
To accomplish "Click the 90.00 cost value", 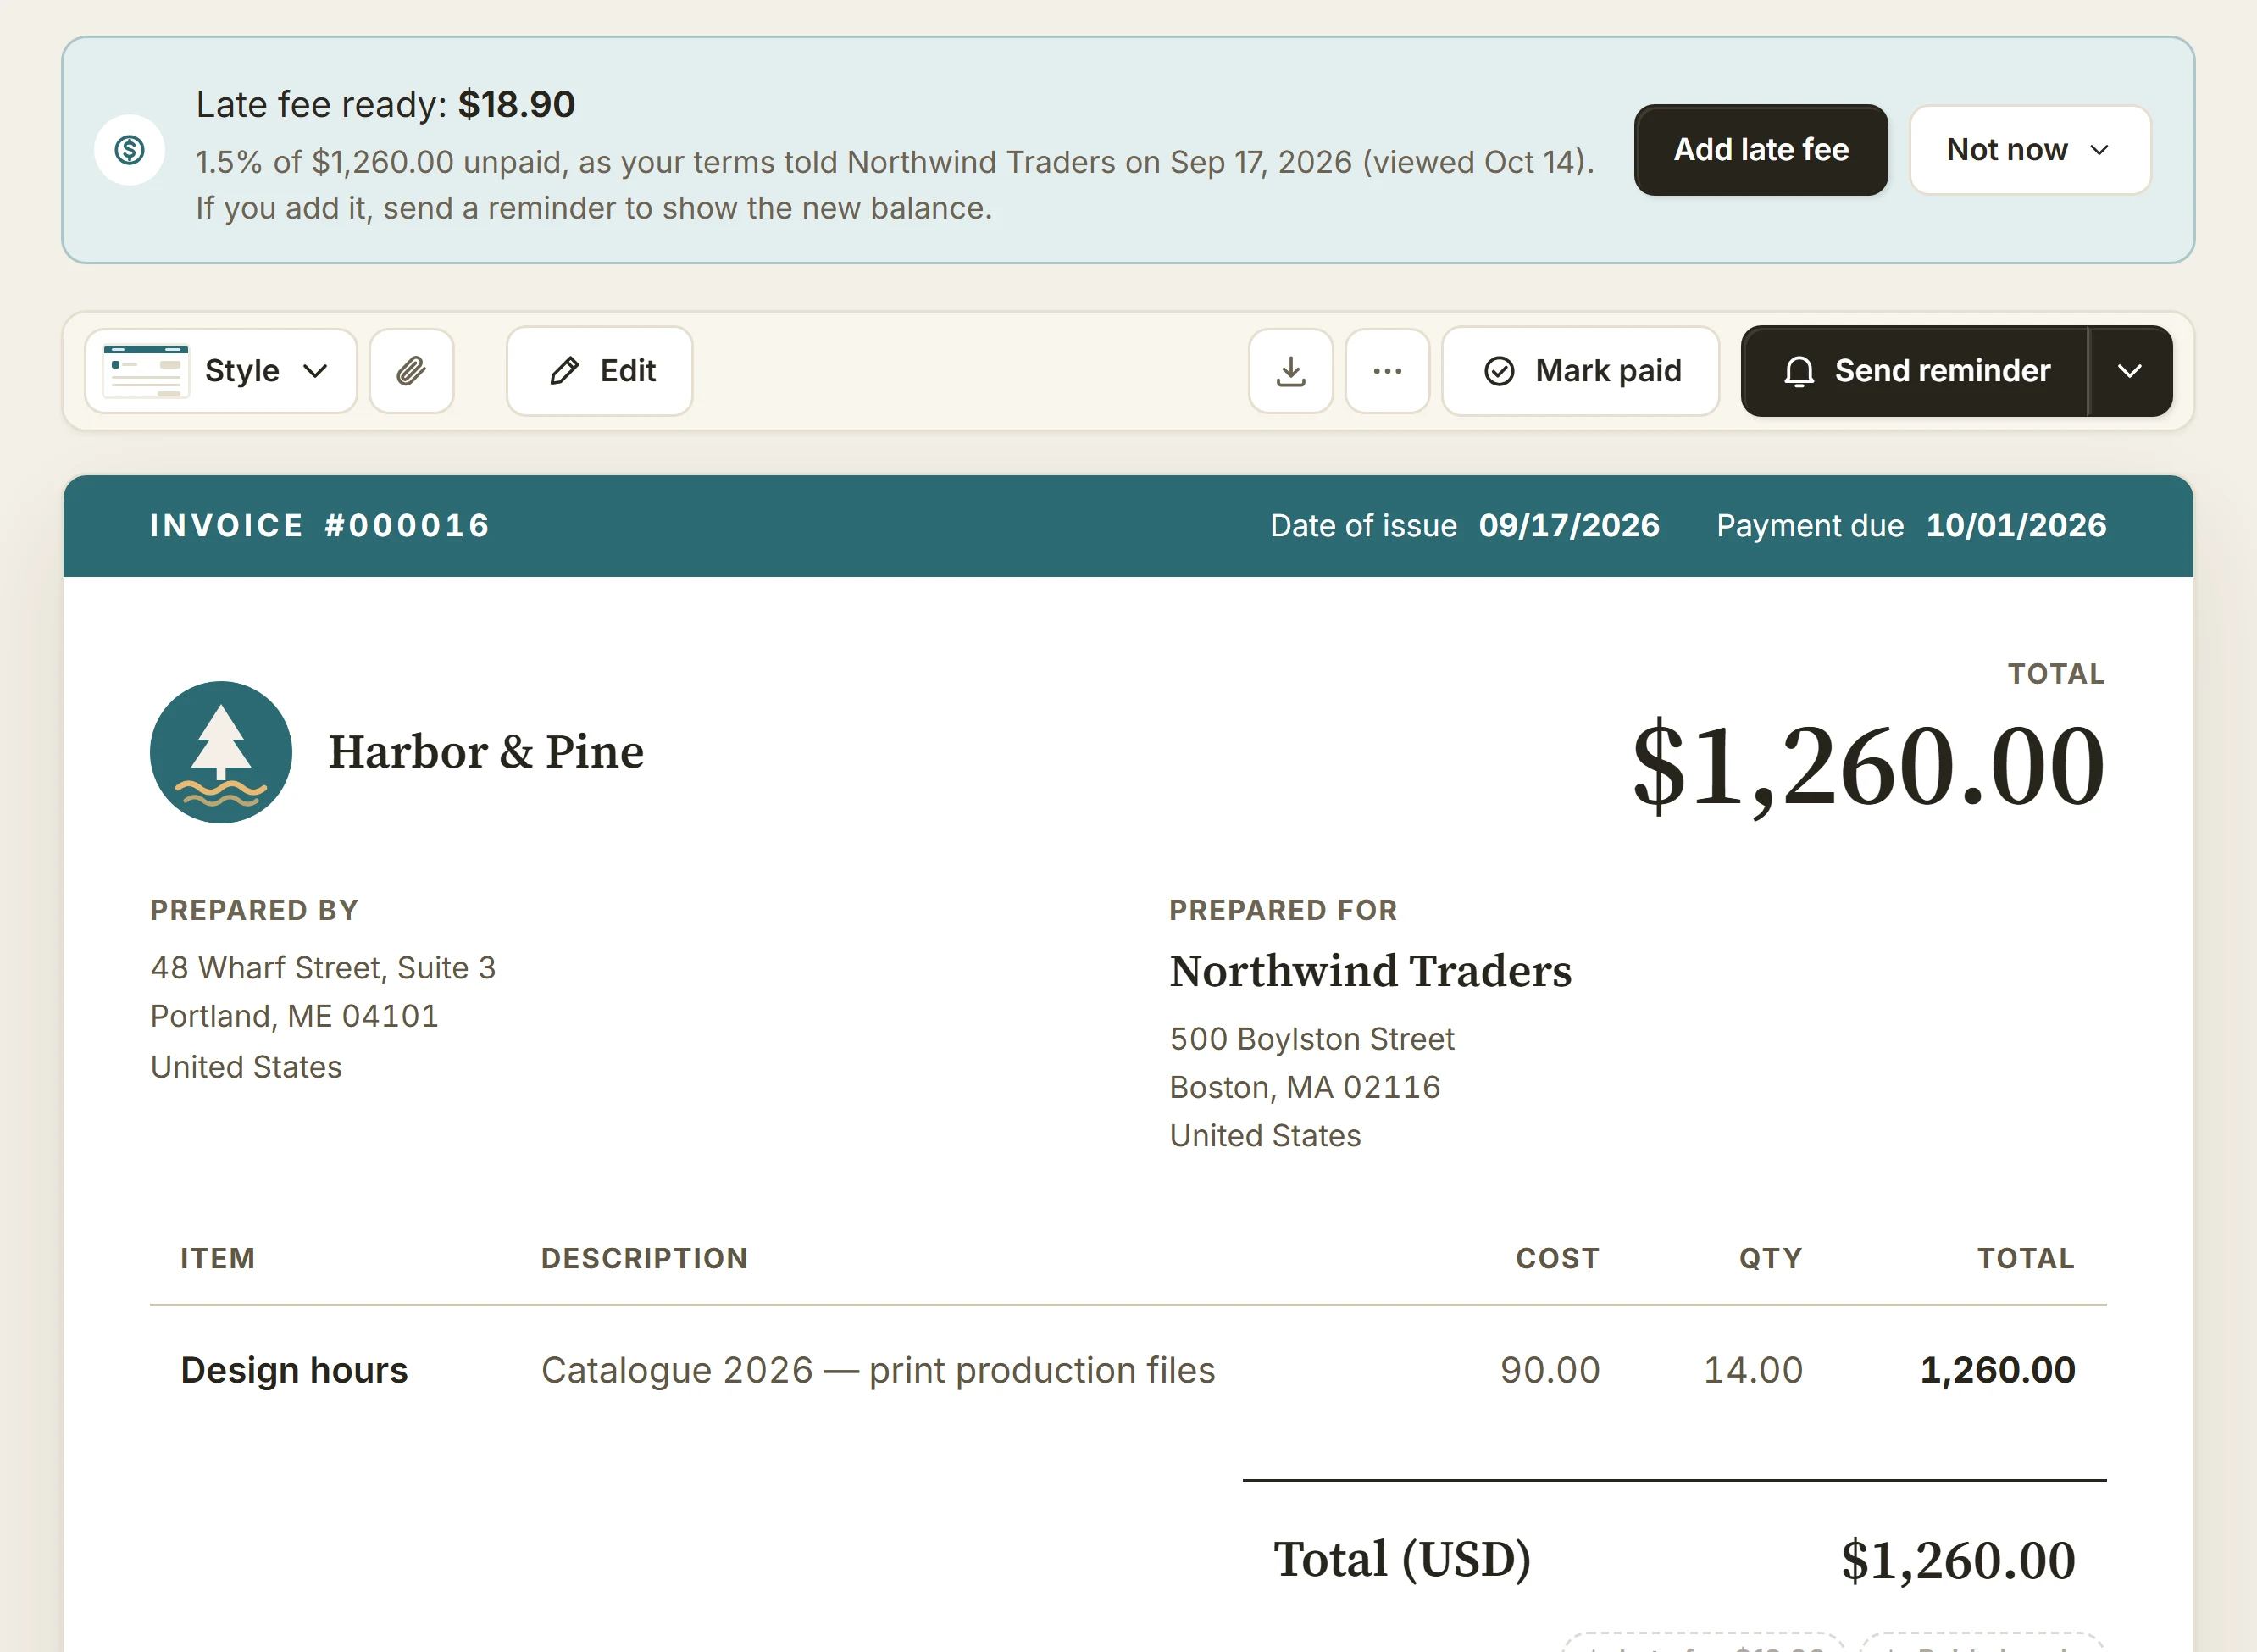I will (x=1550, y=1370).
